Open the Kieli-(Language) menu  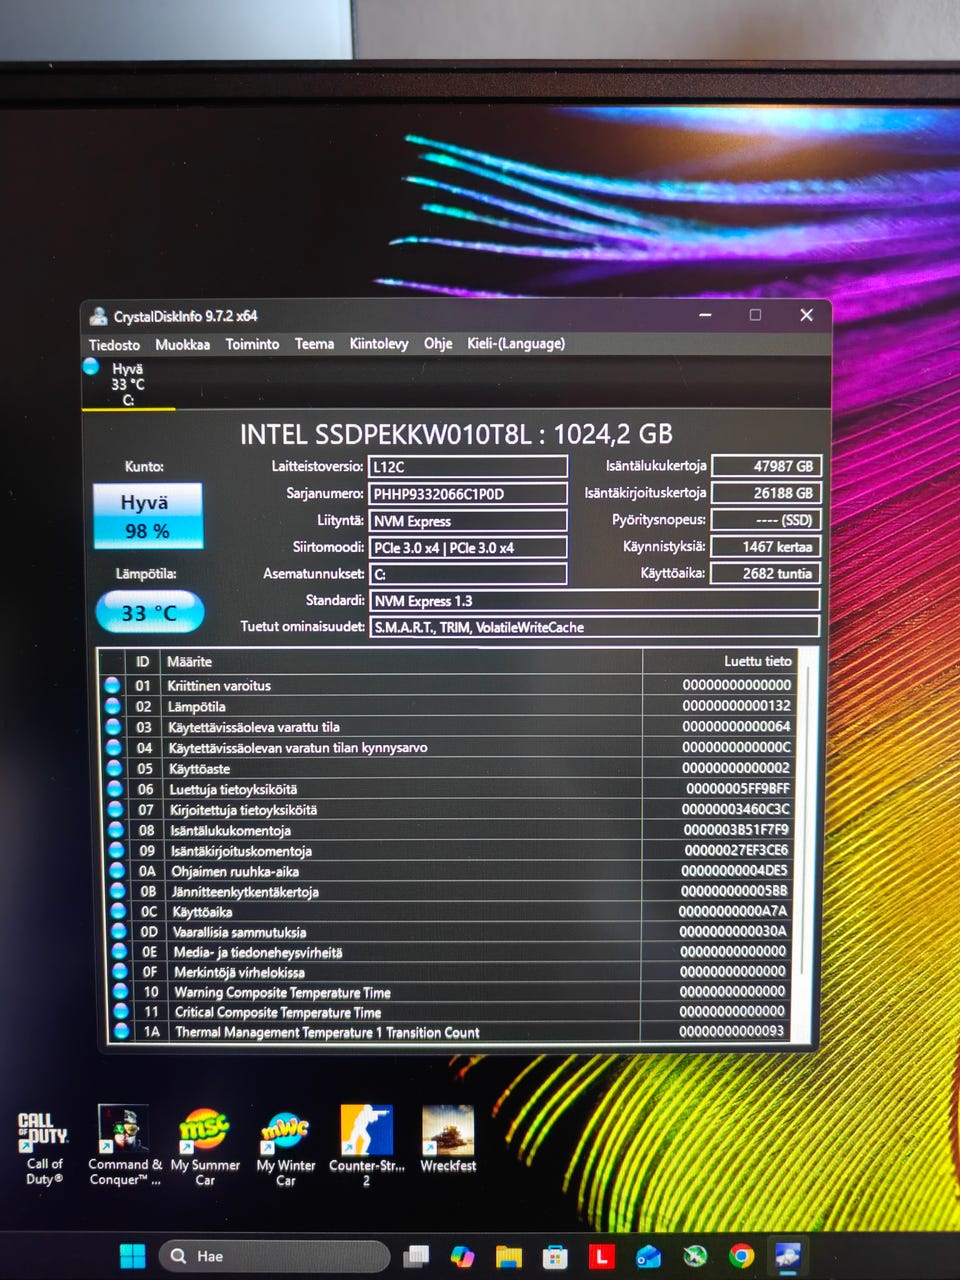pyautogui.click(x=515, y=343)
